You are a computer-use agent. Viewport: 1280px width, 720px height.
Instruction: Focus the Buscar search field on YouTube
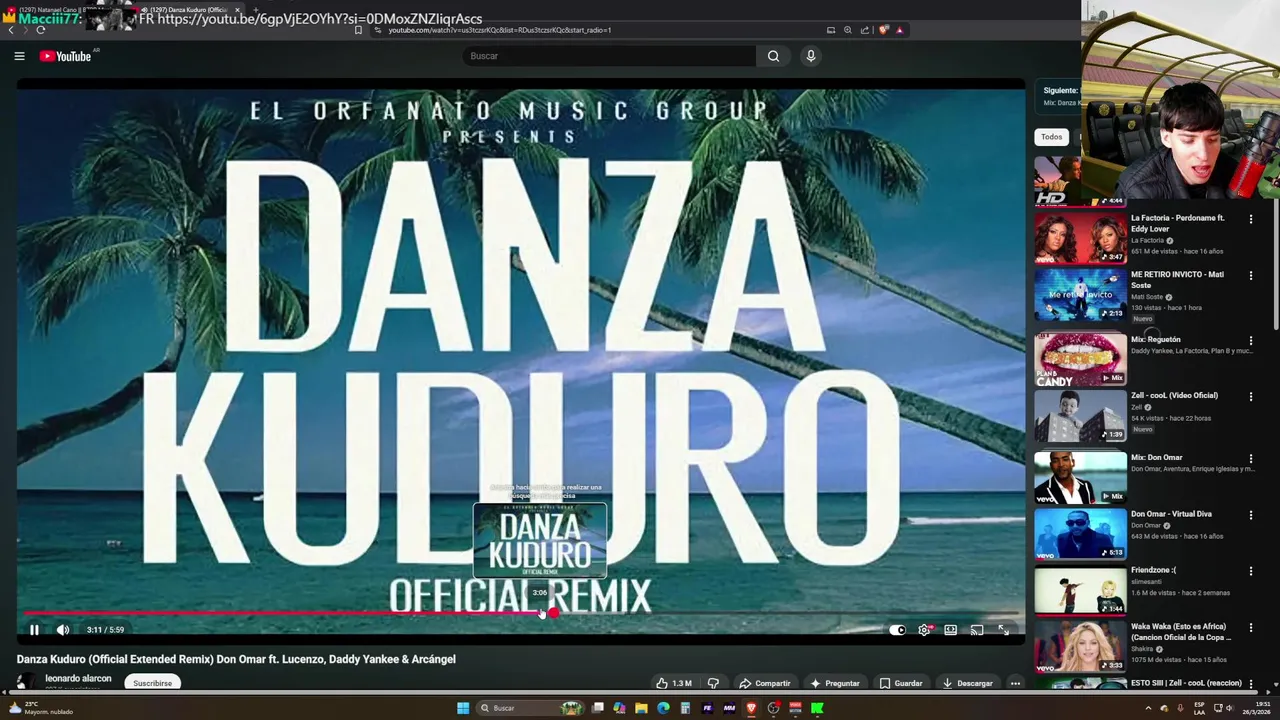[610, 56]
